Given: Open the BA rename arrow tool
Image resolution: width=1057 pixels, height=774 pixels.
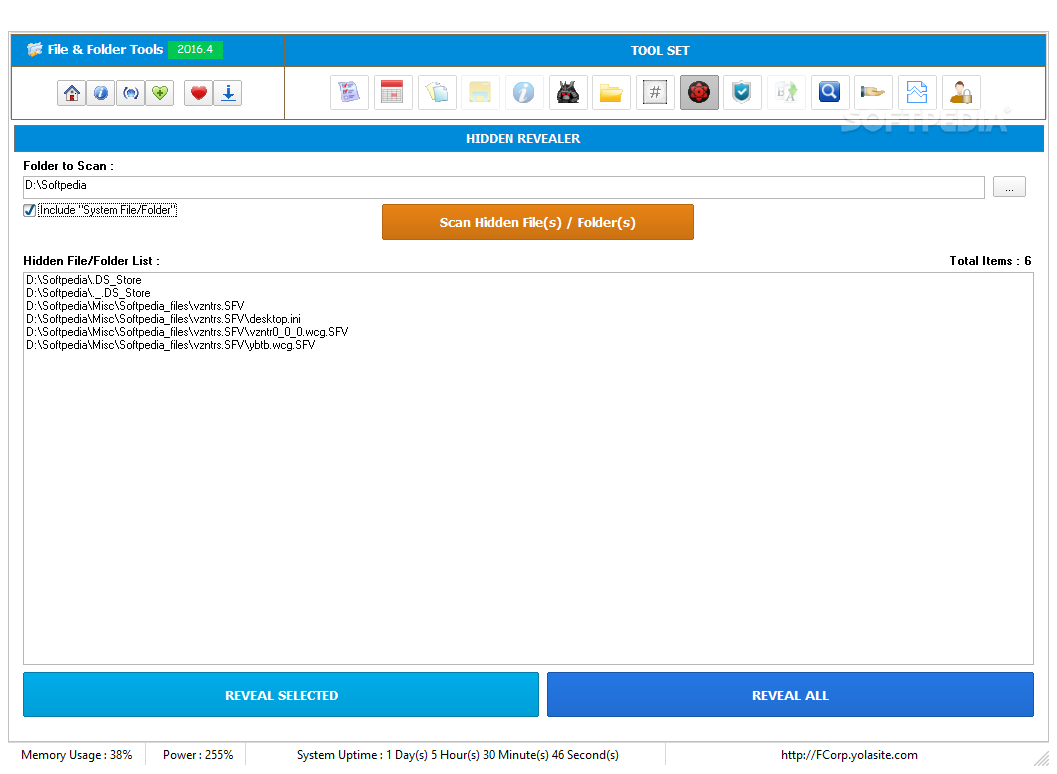Looking at the screenshot, I should pos(786,92).
